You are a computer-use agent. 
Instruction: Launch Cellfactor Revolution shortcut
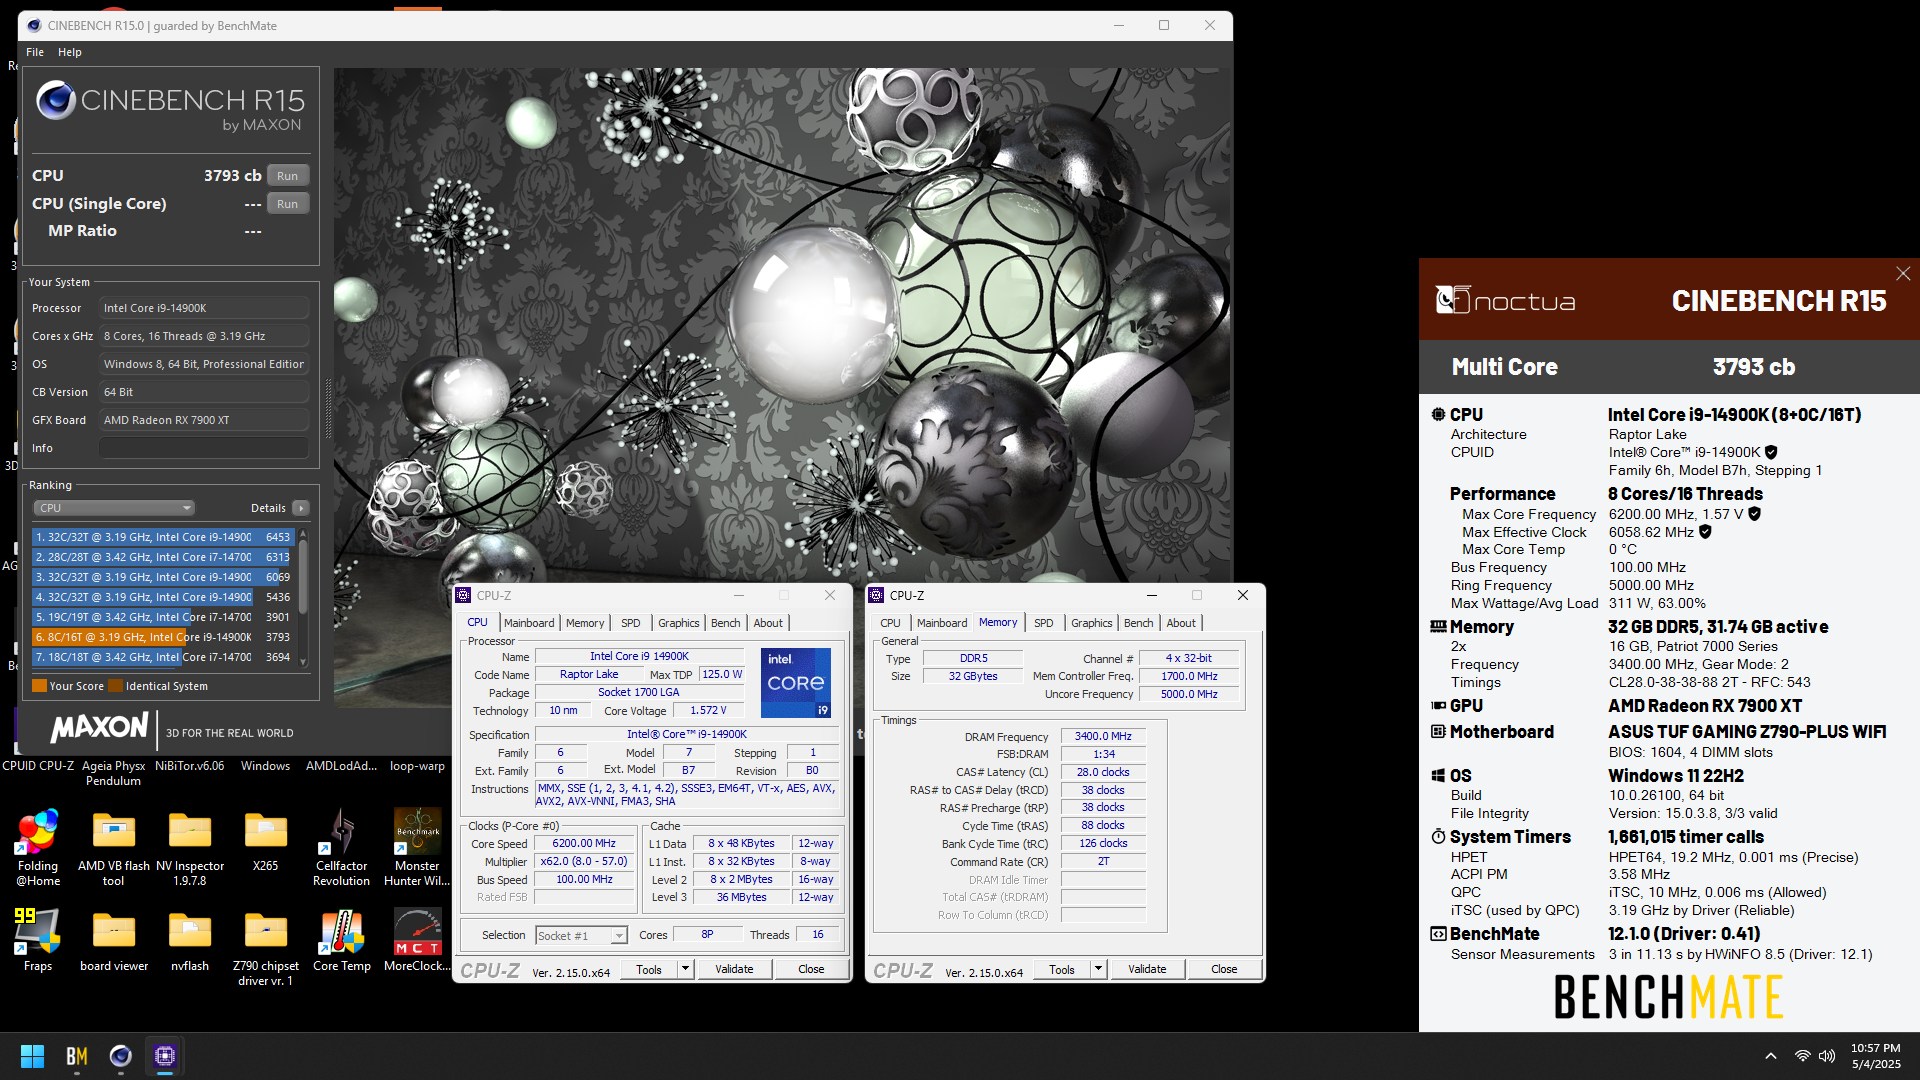point(342,848)
